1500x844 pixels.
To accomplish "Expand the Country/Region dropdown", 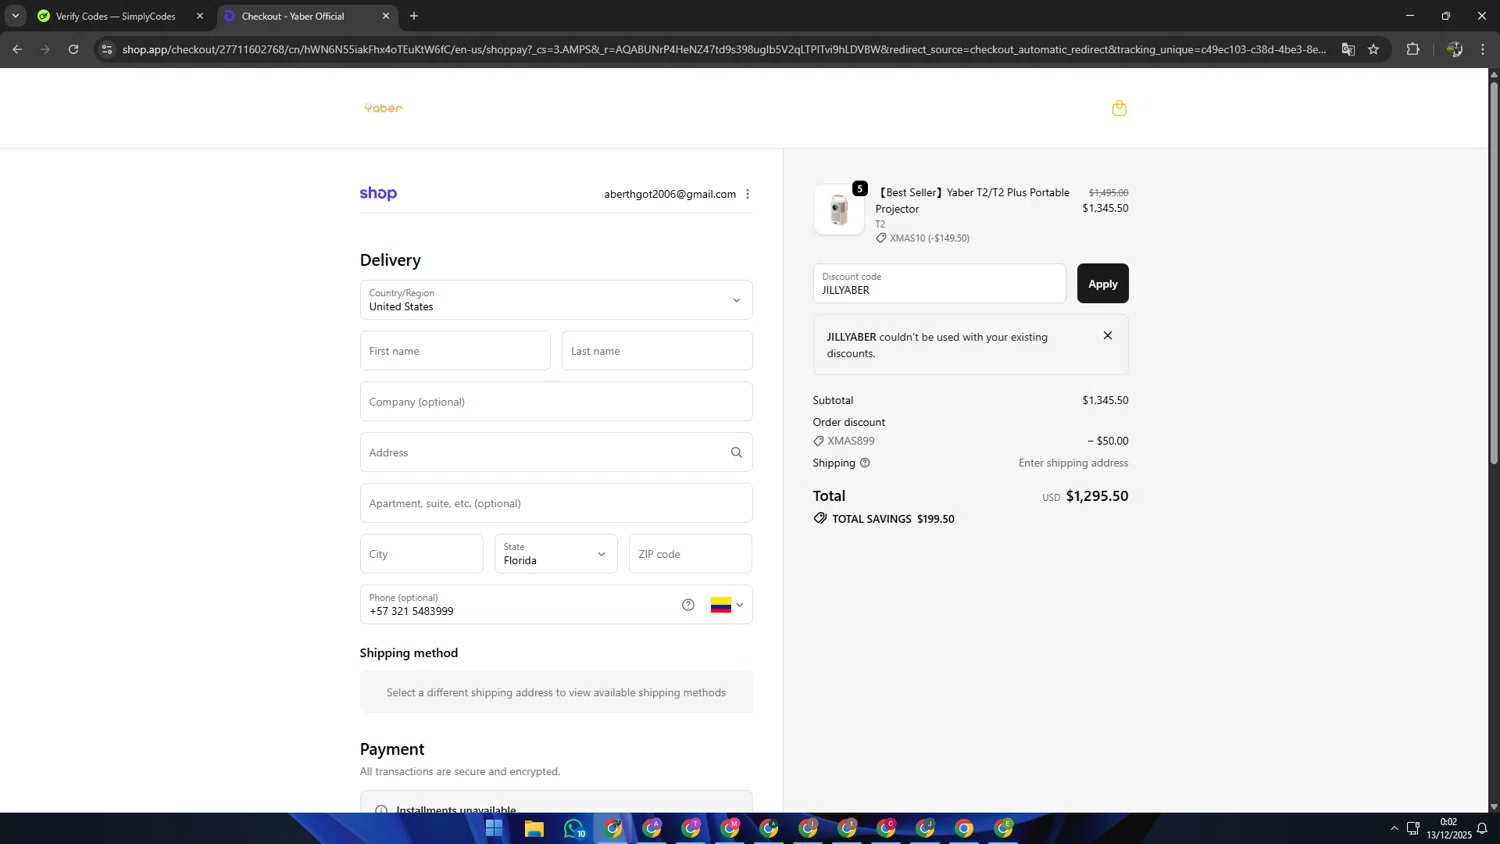I will point(556,300).
